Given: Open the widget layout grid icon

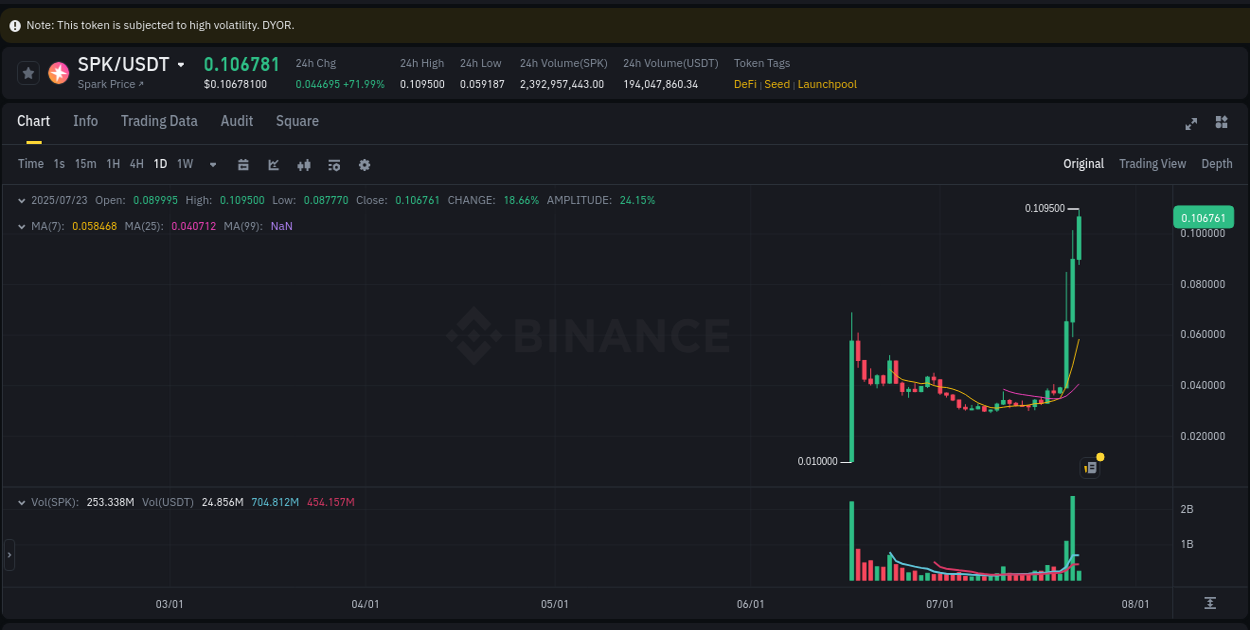Looking at the screenshot, I should [x=1221, y=122].
